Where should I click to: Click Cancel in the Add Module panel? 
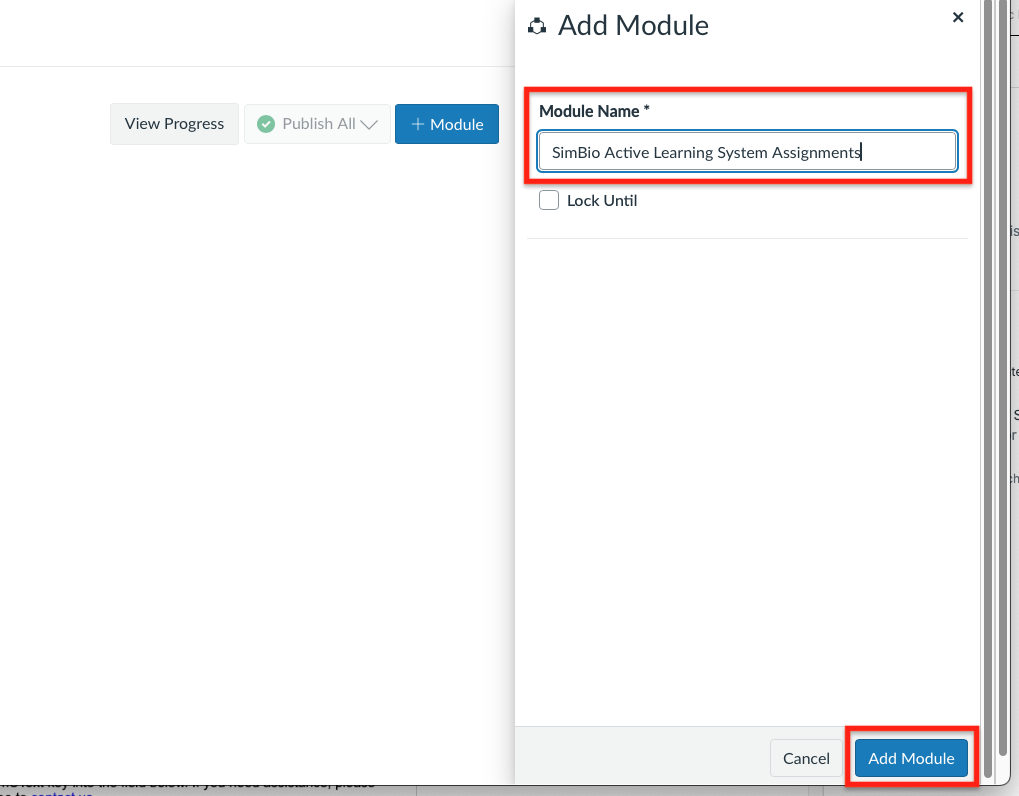(806, 758)
